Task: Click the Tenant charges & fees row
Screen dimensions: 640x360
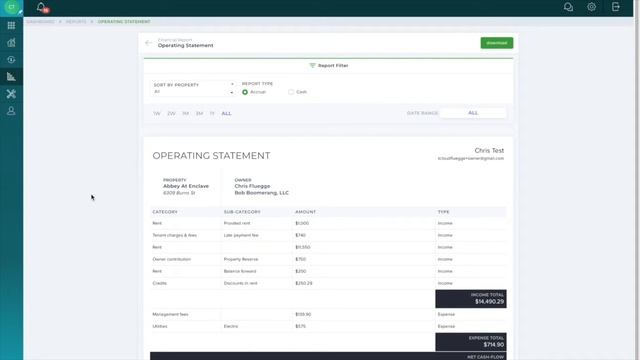Action: [329, 236]
